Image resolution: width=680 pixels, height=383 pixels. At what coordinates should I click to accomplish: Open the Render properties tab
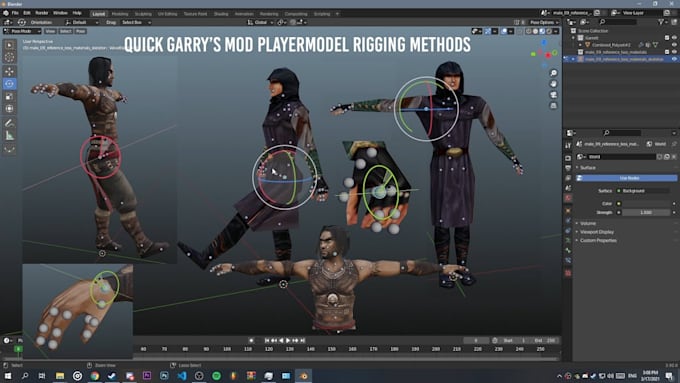click(x=568, y=158)
